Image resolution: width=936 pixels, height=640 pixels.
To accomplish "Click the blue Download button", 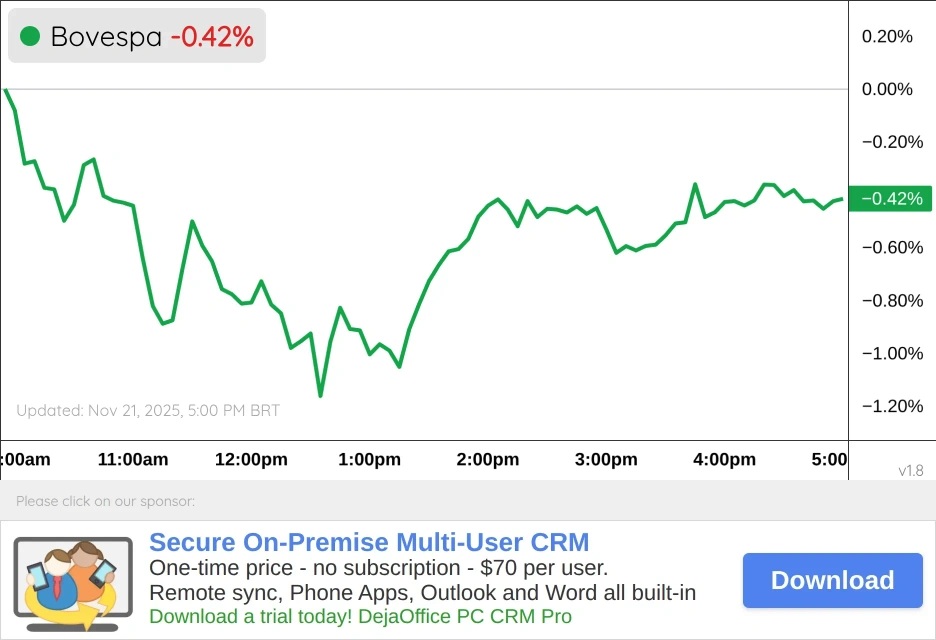I will pos(832,580).
